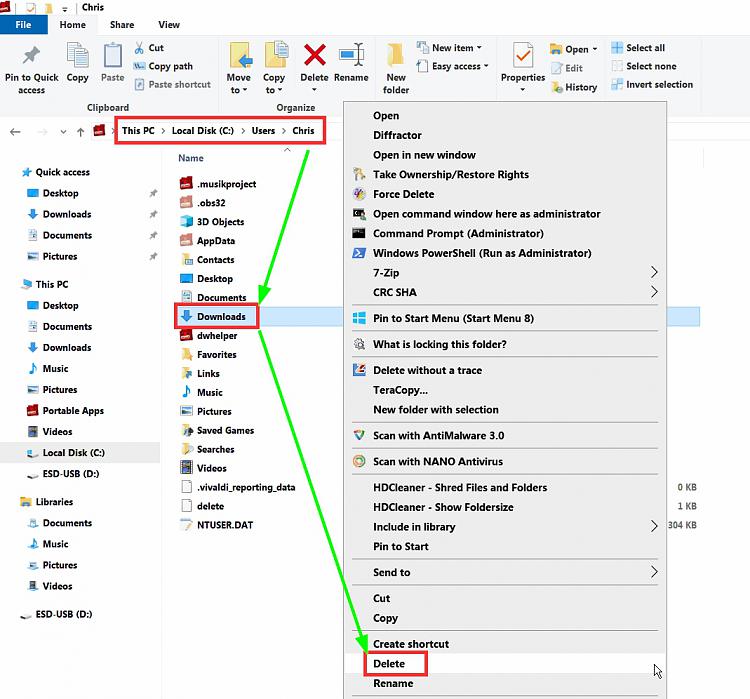Click Users in the address breadcrumb
Viewport: 750px width, 699px height.
(x=264, y=131)
